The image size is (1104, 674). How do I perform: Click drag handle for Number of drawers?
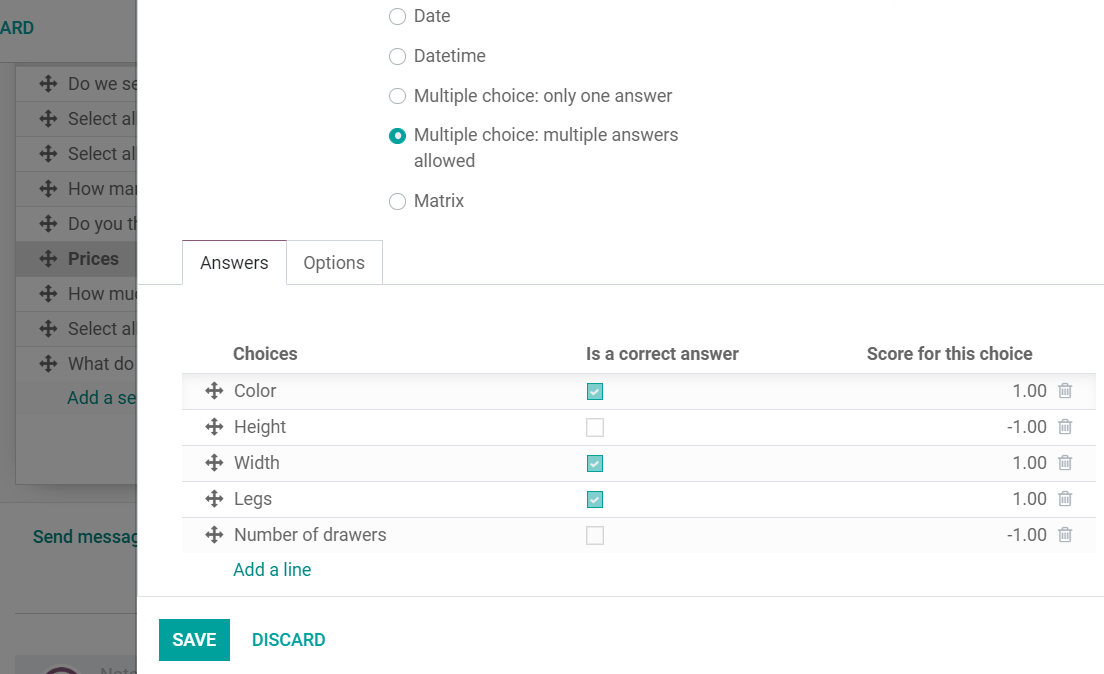[x=213, y=535]
